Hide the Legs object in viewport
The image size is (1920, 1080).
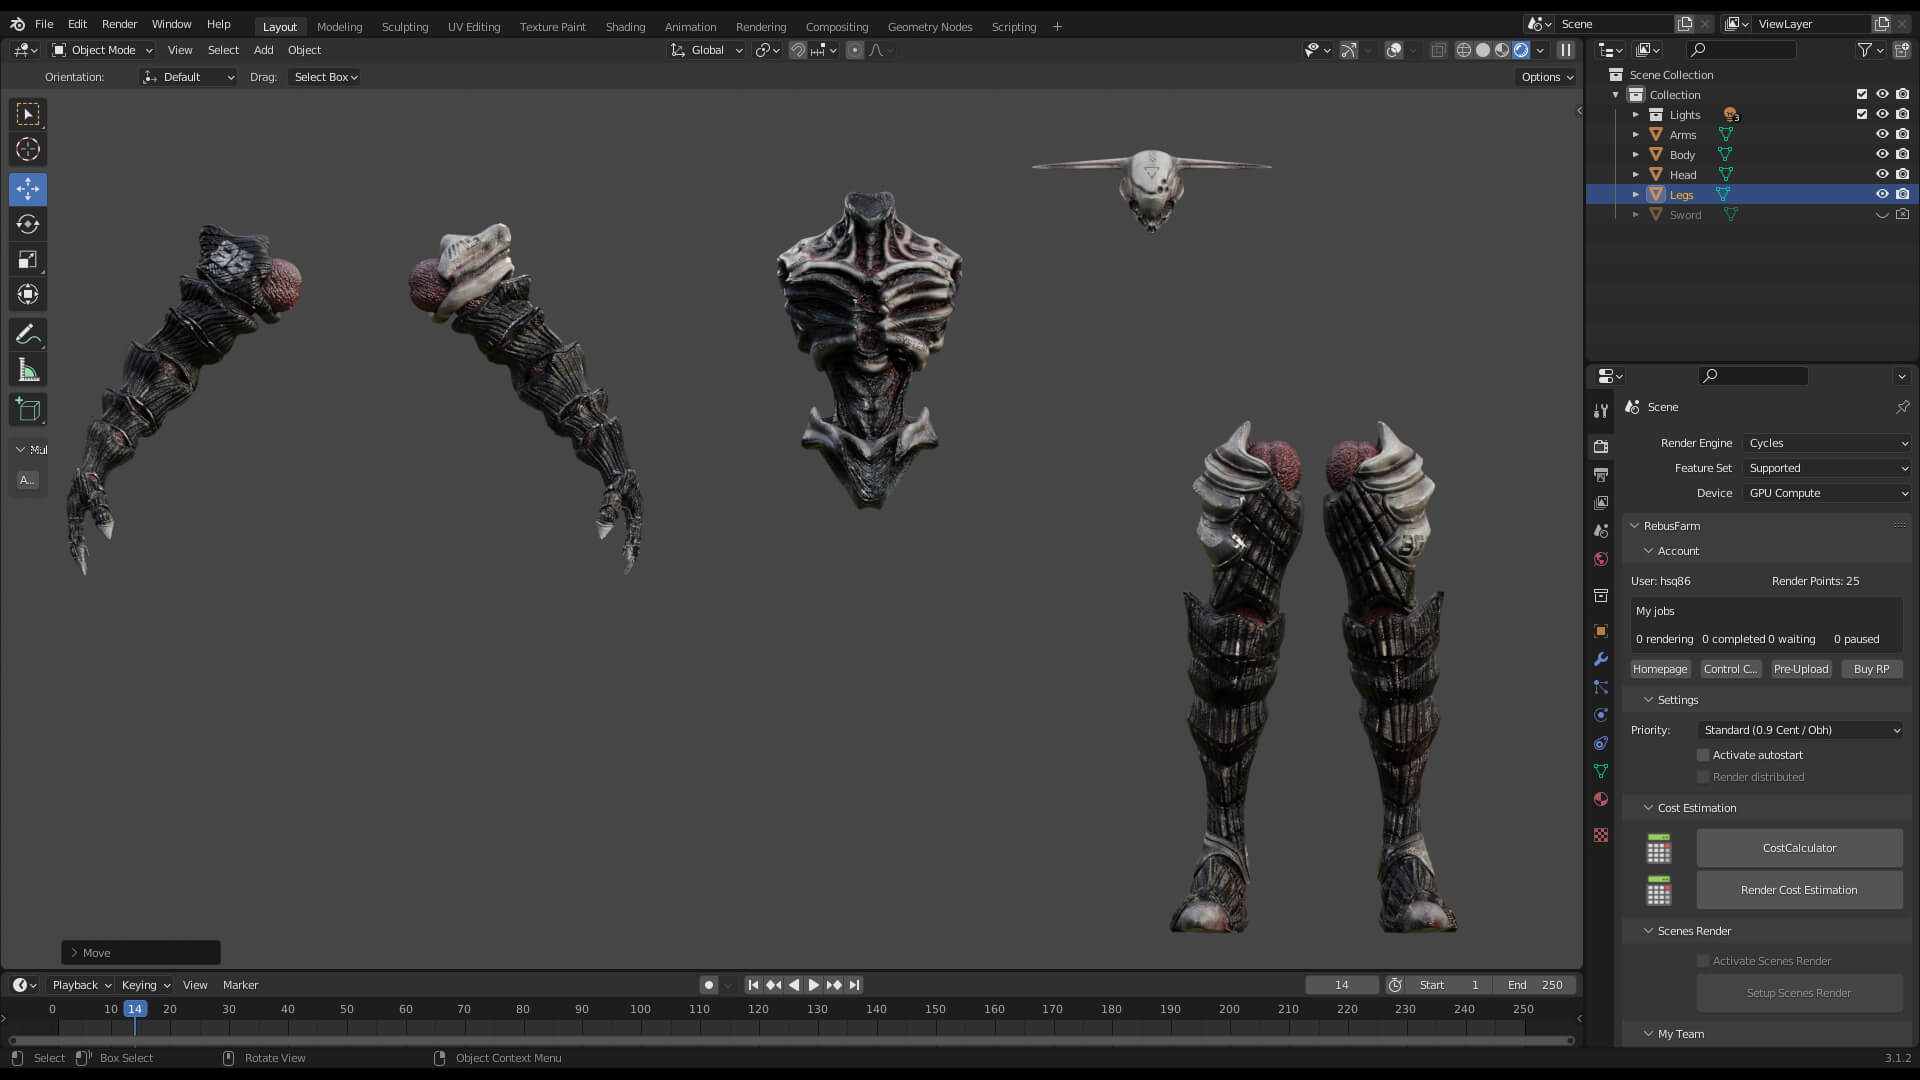point(1882,194)
